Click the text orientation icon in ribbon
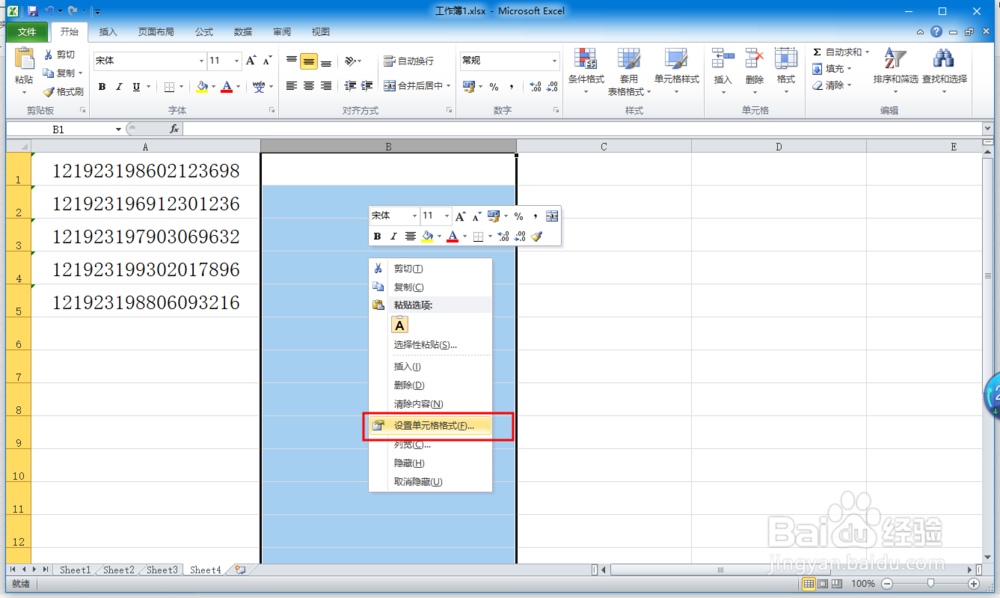The width and height of the screenshot is (1000, 598). tap(350, 61)
